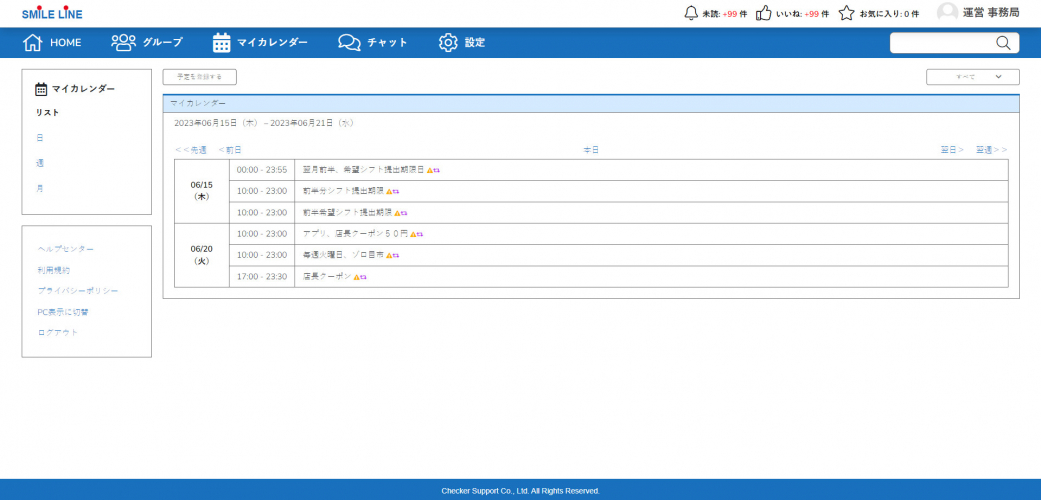This screenshot has width=1041, height=500.
Task: Open チャット speech bubble icon
Action: coord(349,42)
